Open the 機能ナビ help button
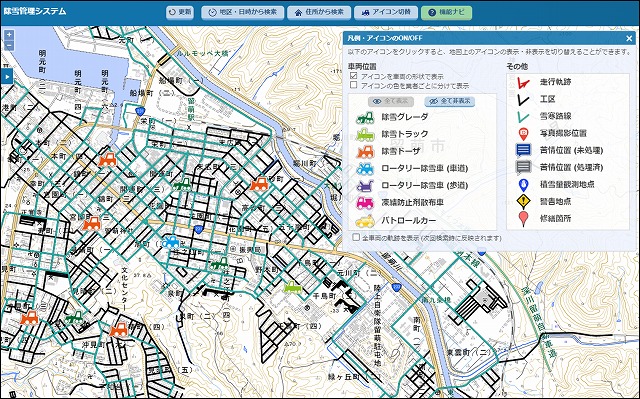 [x=446, y=12]
